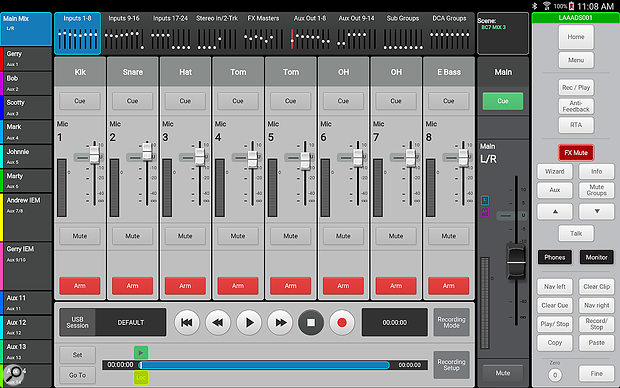Toggle the red FX Mute button

[x=576, y=153]
